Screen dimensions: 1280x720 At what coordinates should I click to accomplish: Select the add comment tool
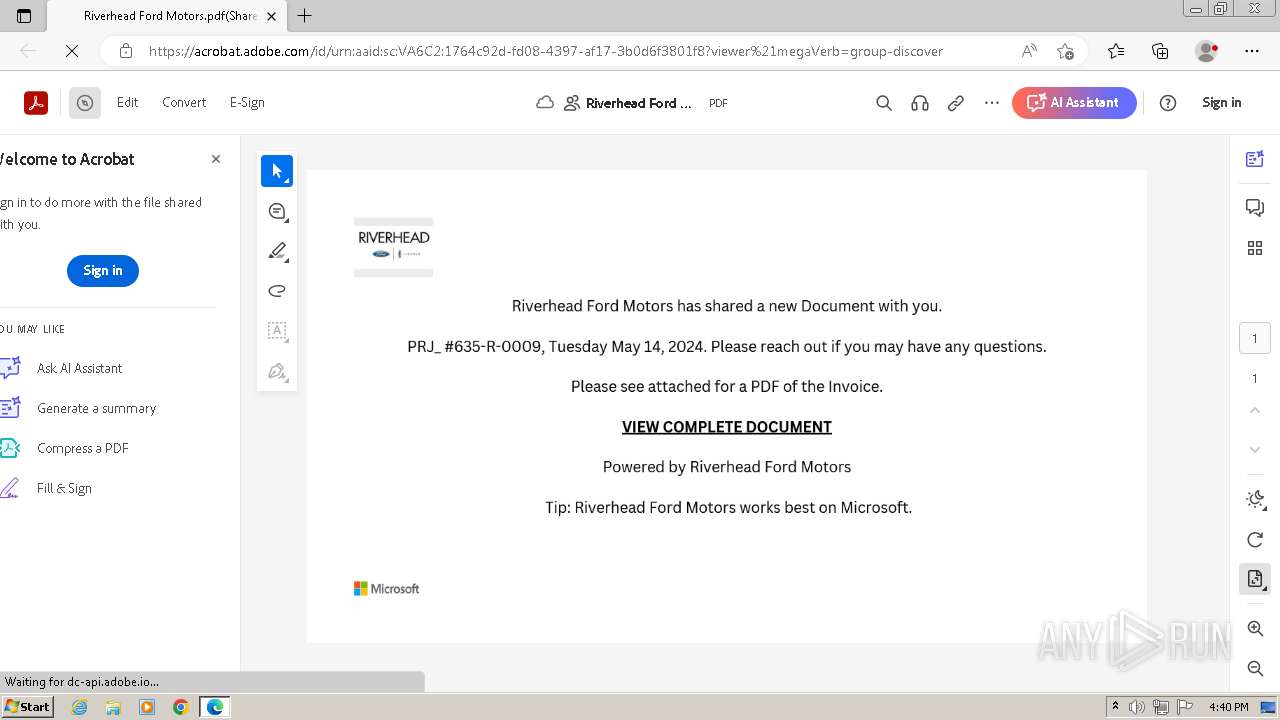pyautogui.click(x=277, y=211)
